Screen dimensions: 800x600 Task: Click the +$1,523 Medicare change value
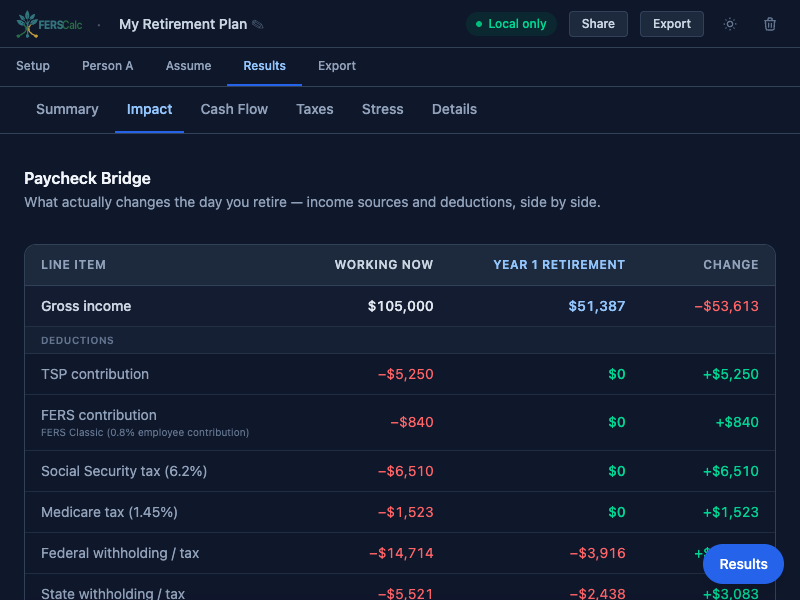click(x=731, y=512)
